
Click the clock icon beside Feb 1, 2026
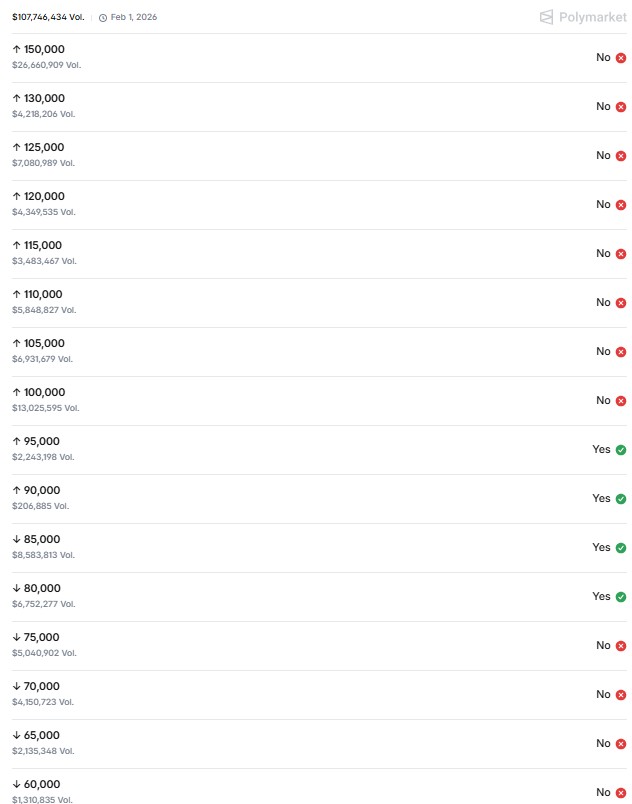tap(103, 18)
